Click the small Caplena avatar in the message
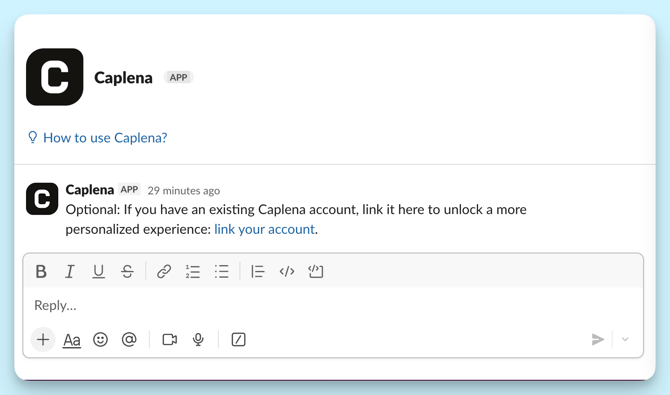Viewport: 670px width, 395px height. (42, 199)
